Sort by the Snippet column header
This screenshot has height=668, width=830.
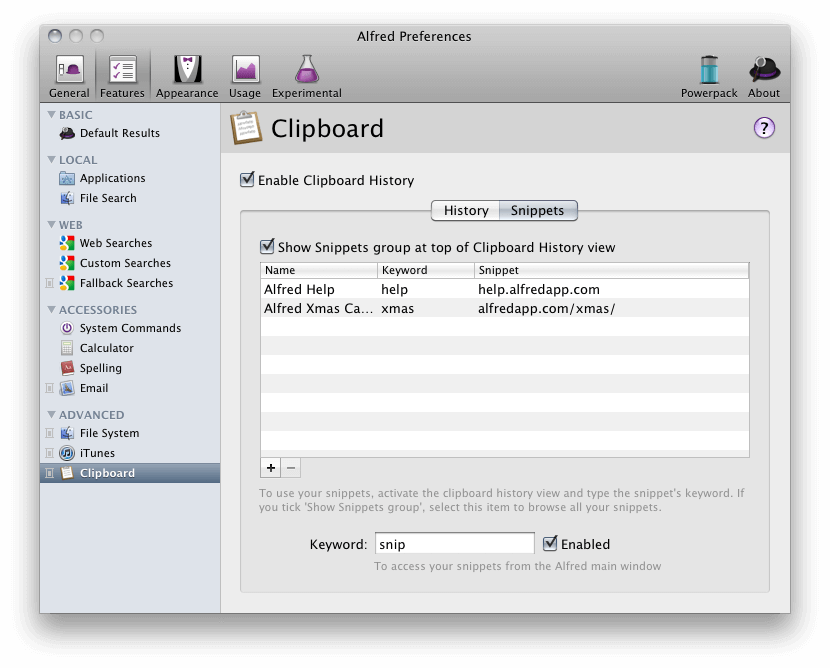pyautogui.click(x=611, y=270)
